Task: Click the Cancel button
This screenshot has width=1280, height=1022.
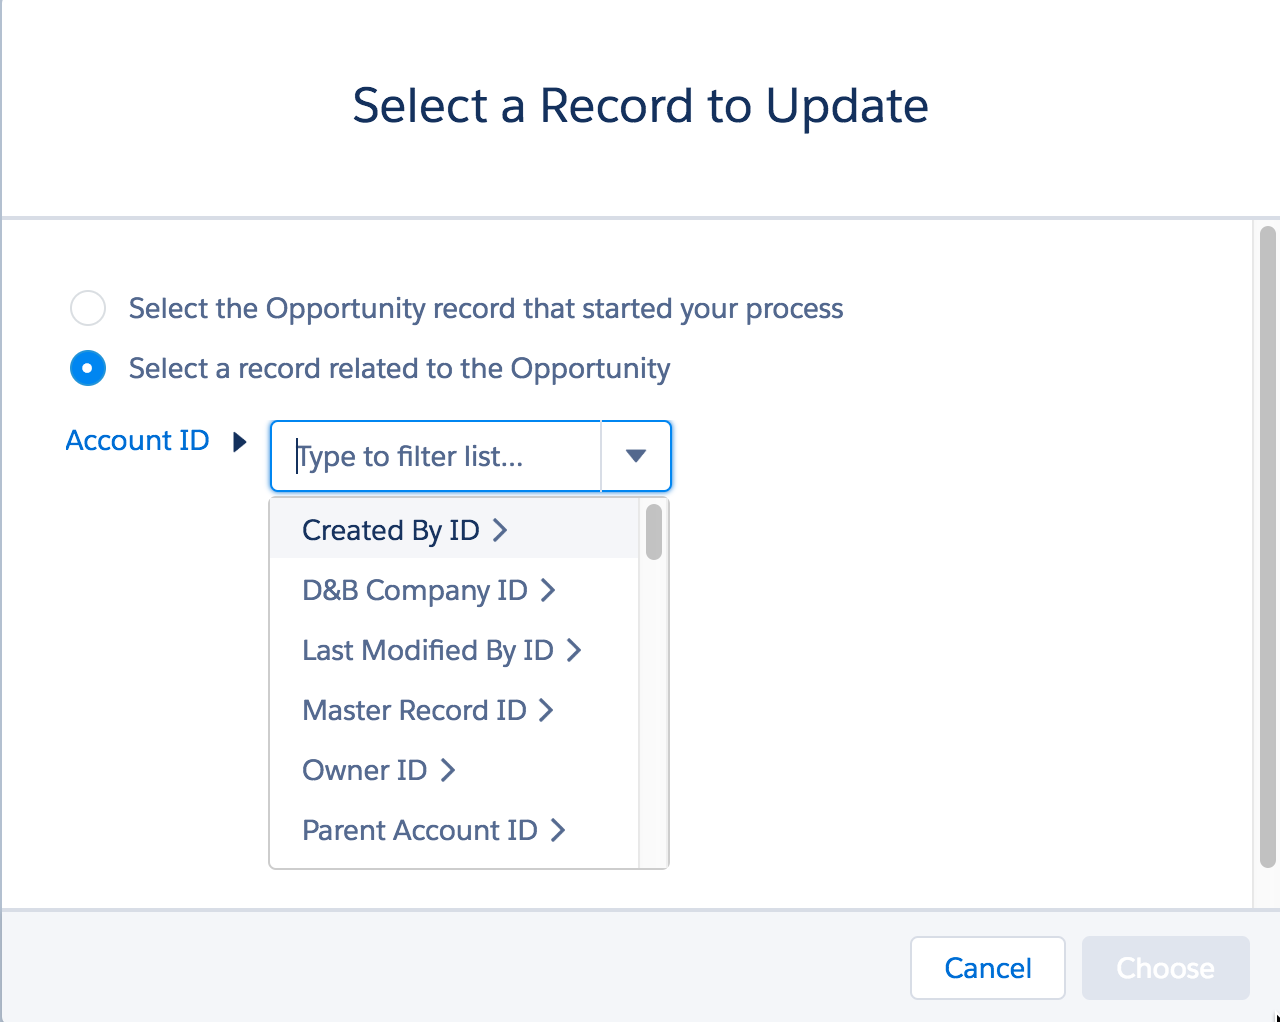Action: tap(987, 968)
